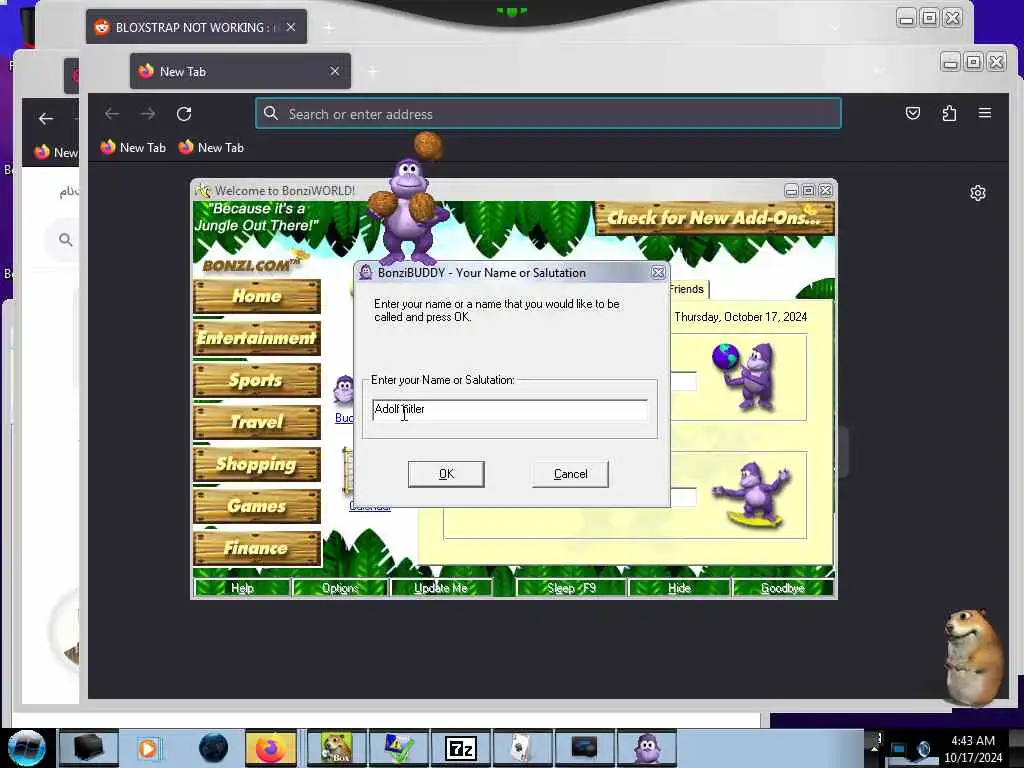Click the Sleep - F9 button

[571, 588]
